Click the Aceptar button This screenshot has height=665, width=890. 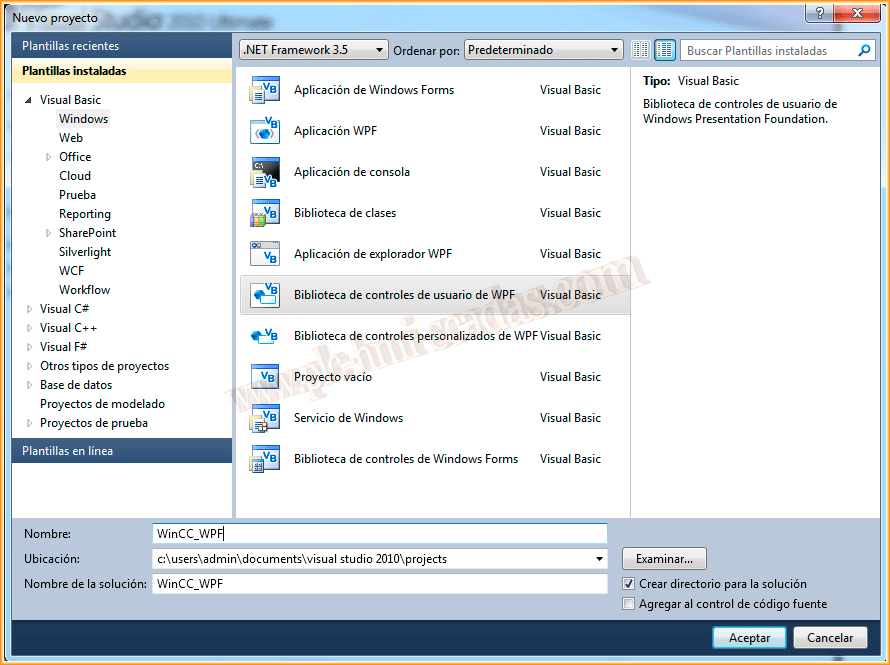[749, 637]
